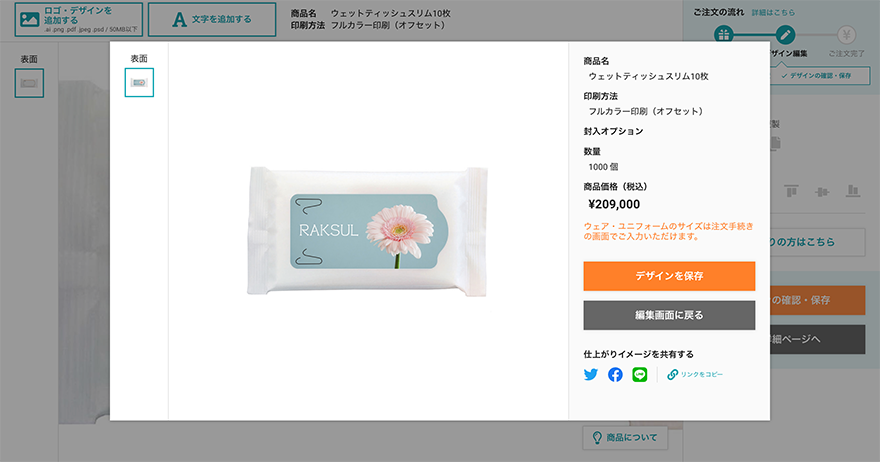Image resolution: width=880 pixels, height=462 pixels.
Task: Click the align-bottom icon
Action: click(x=852, y=191)
